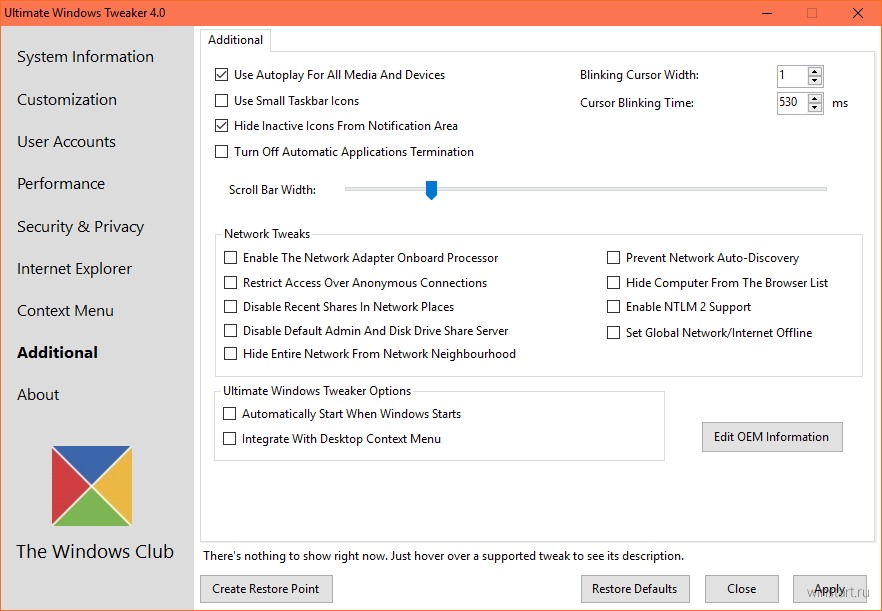Click the Scroll Bar Width slider thumb

coord(431,190)
